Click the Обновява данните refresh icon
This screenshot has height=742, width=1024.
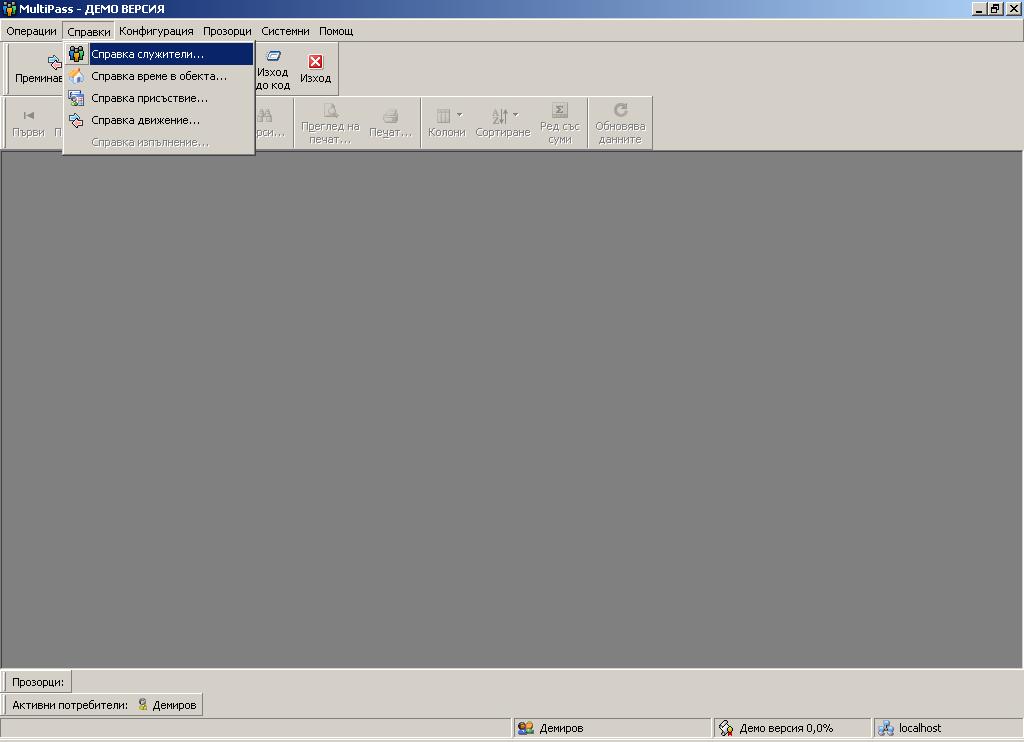pos(620,110)
